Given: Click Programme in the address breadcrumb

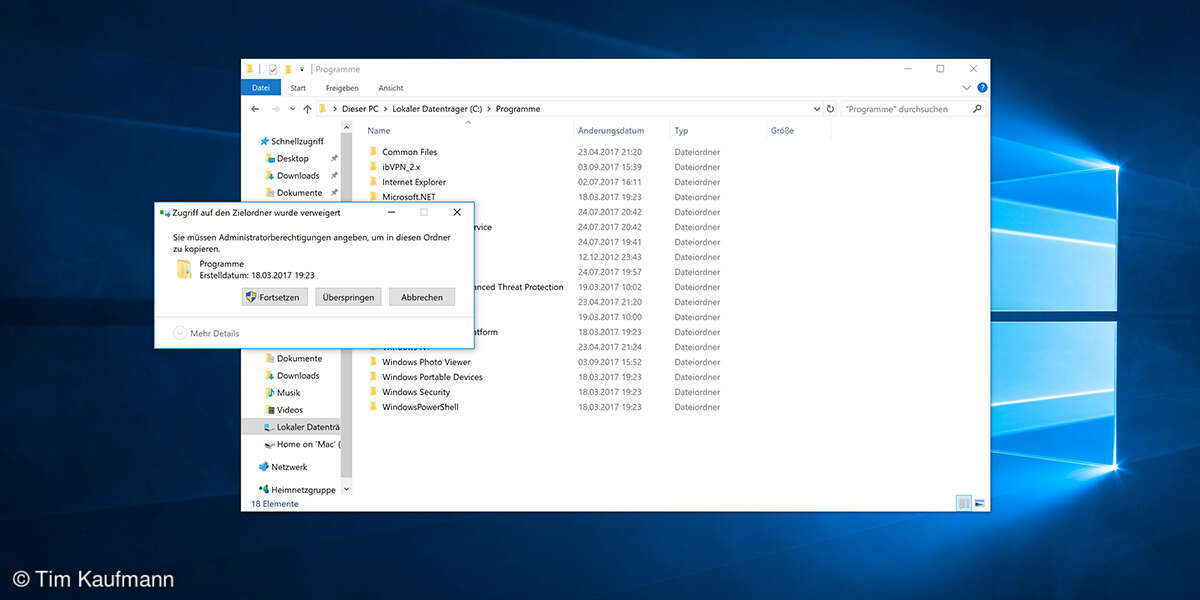Looking at the screenshot, I should click(518, 109).
